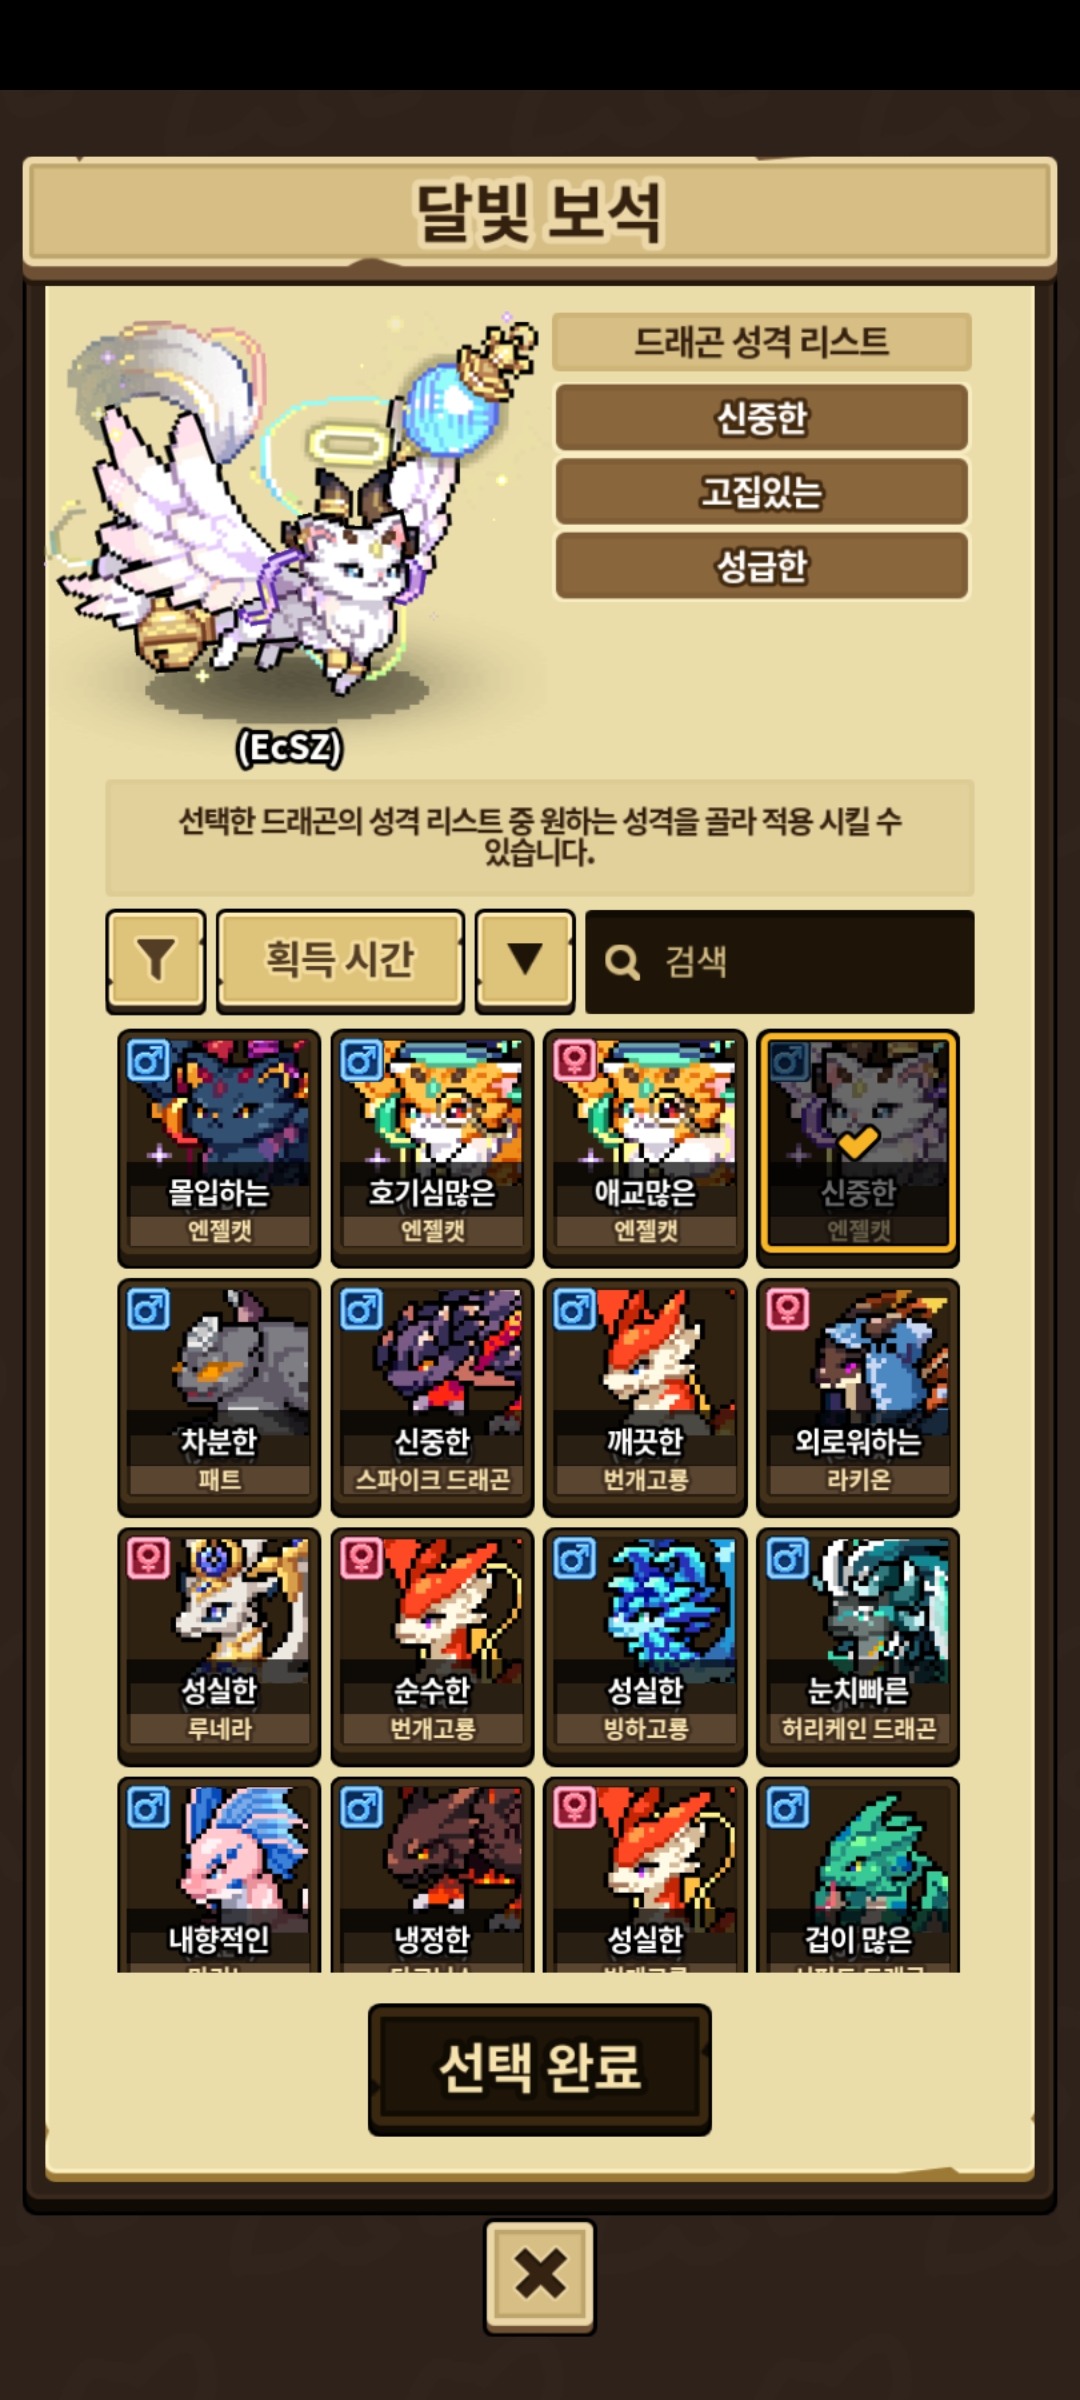The image size is (1080, 2400).
Task: Pick the 성실한 빙하고룡 dragon card
Action: [x=645, y=1646]
